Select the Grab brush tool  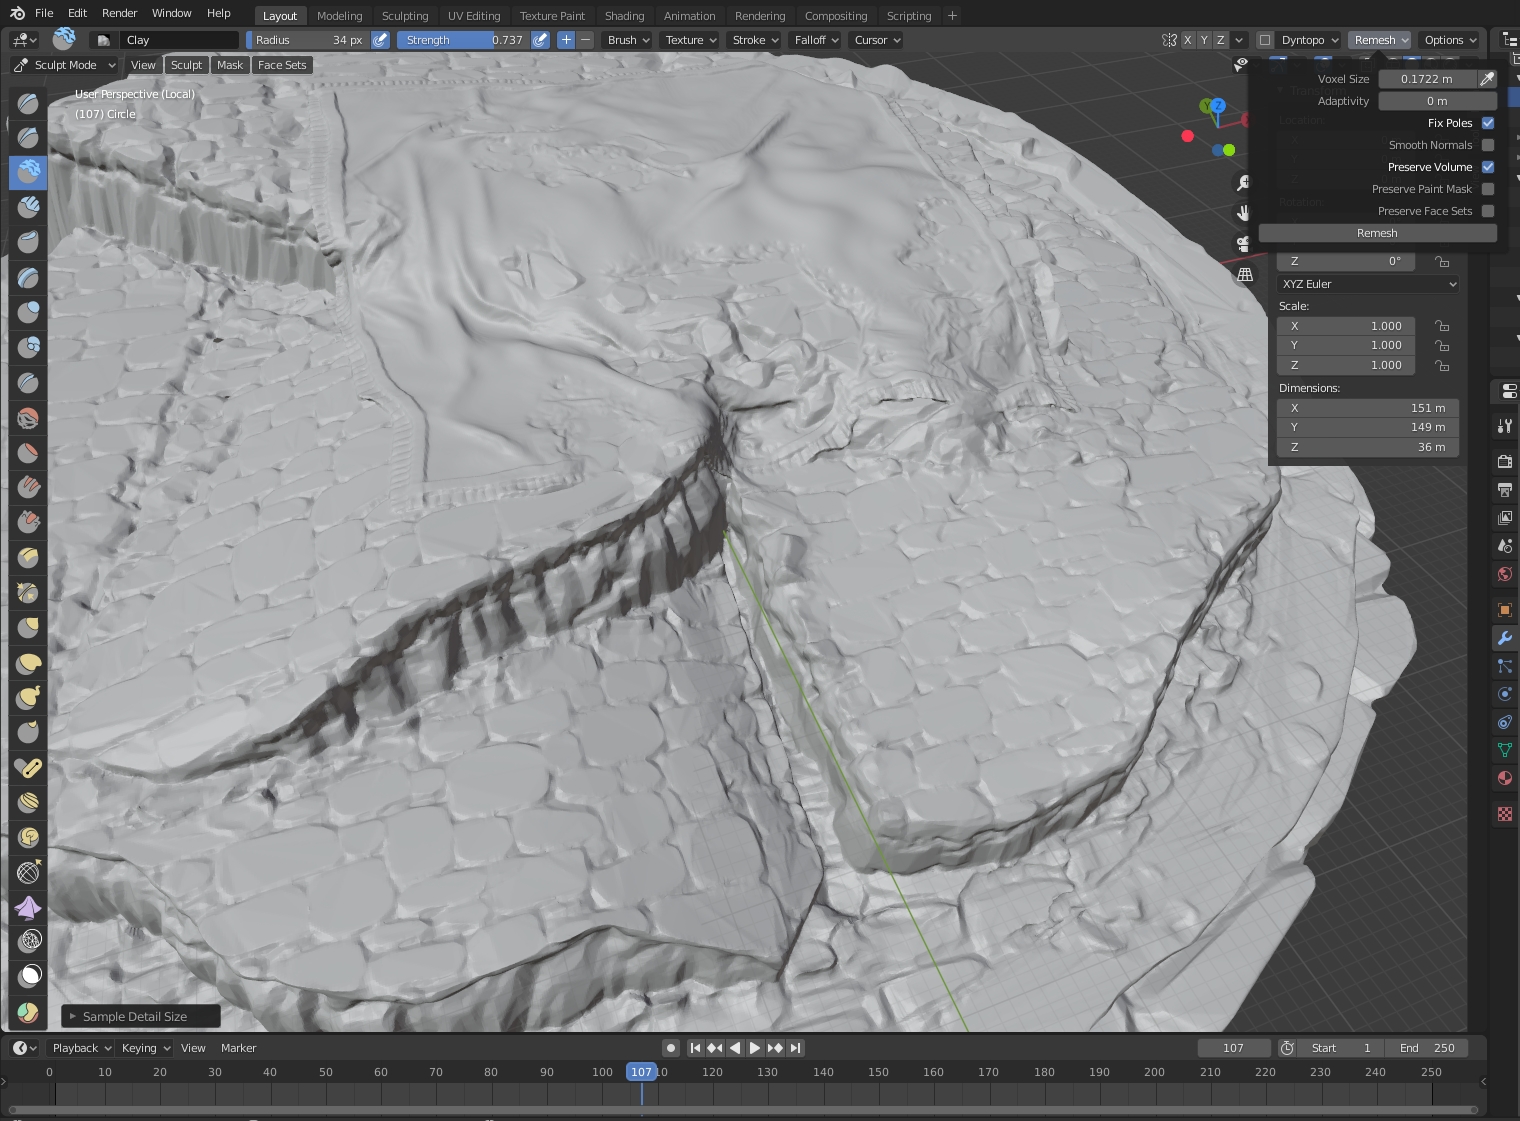pyautogui.click(x=28, y=627)
